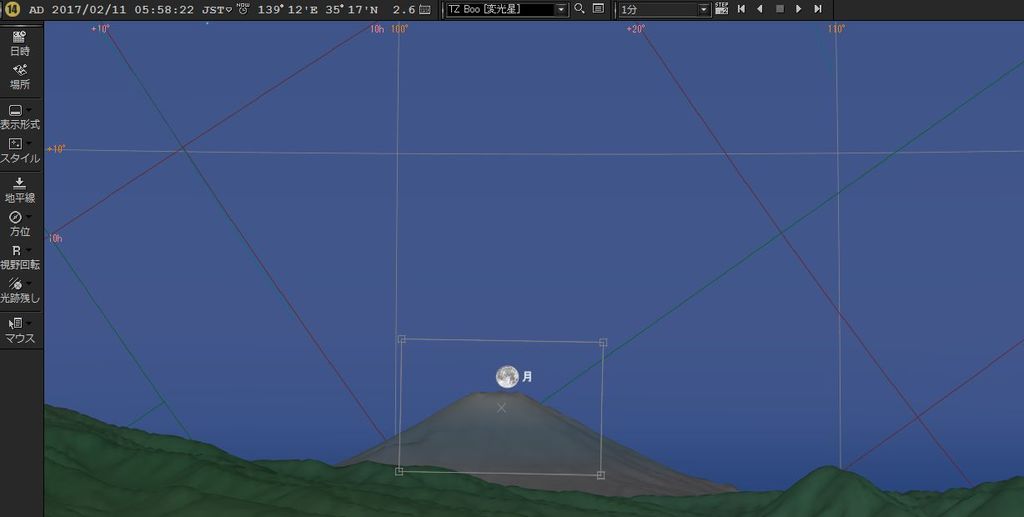Screen dimensions: 1024x517
Task: Open the object list icon beside search
Action: point(598,9)
